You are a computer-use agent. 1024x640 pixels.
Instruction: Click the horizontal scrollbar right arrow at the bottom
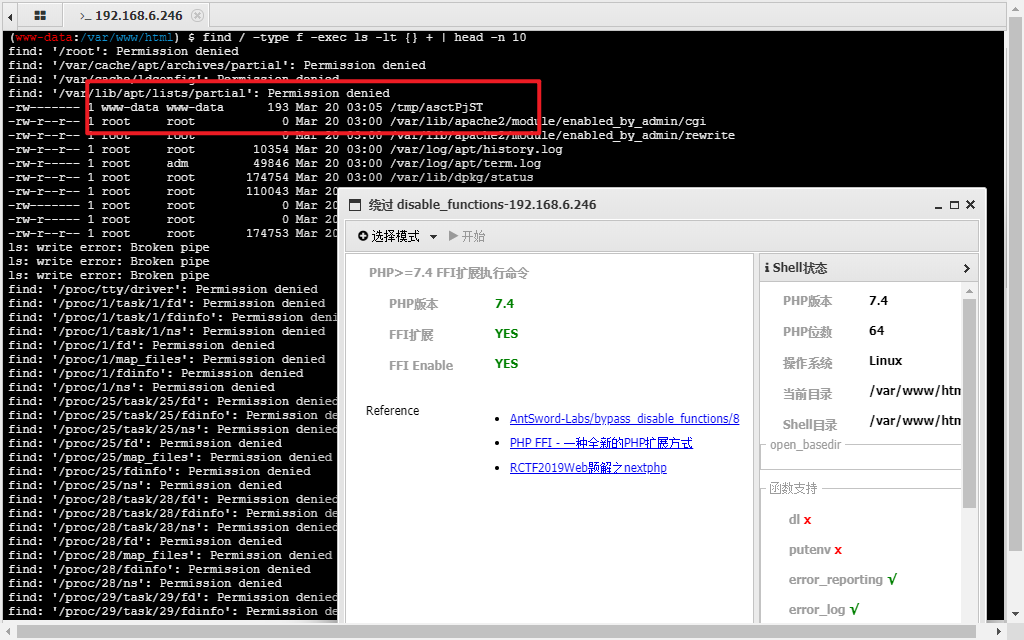(1000, 631)
